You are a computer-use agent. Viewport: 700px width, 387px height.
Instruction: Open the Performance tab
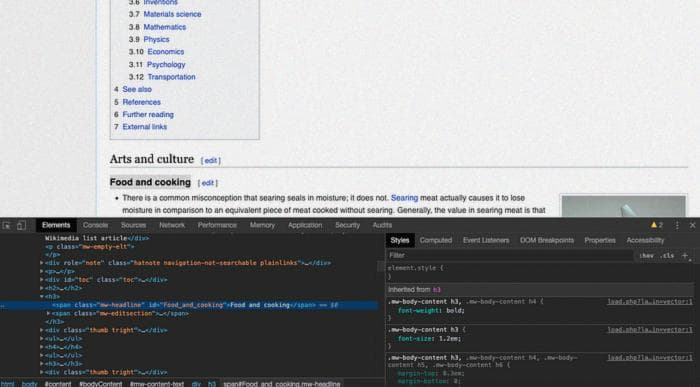tap(217, 225)
